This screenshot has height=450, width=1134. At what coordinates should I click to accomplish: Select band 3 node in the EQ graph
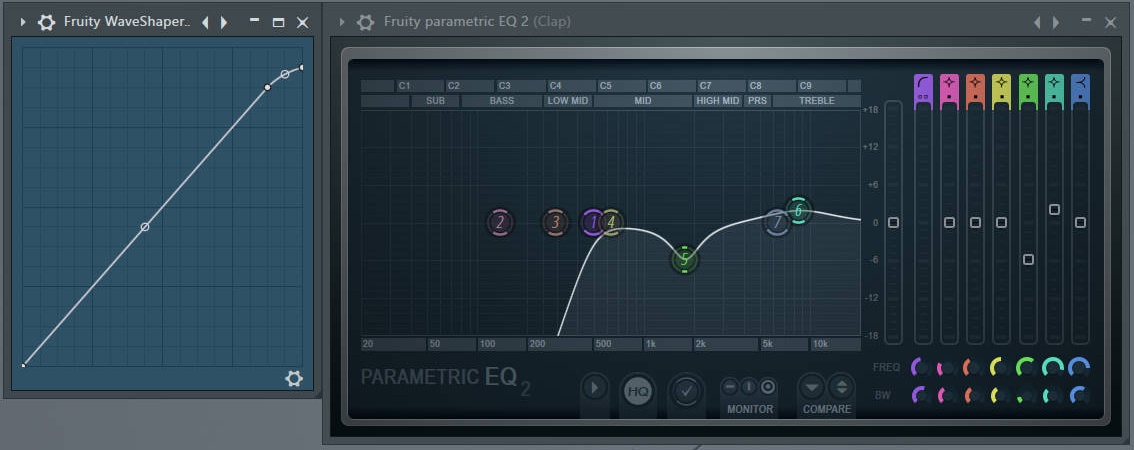[x=555, y=223]
